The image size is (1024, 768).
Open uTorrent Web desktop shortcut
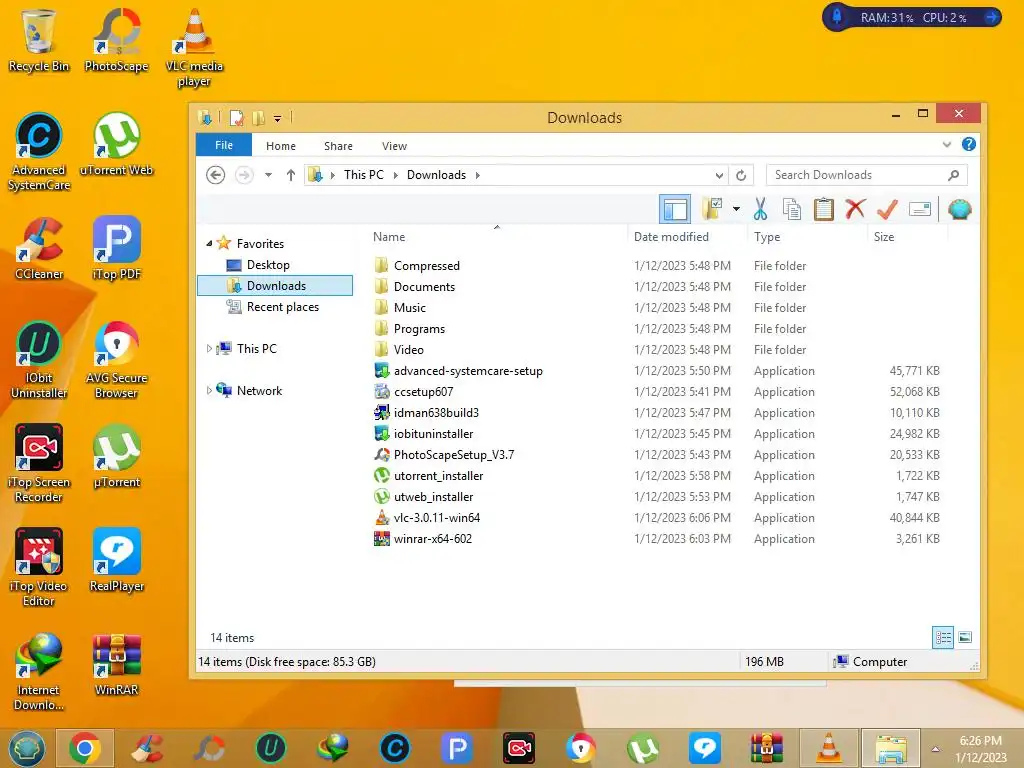116,144
